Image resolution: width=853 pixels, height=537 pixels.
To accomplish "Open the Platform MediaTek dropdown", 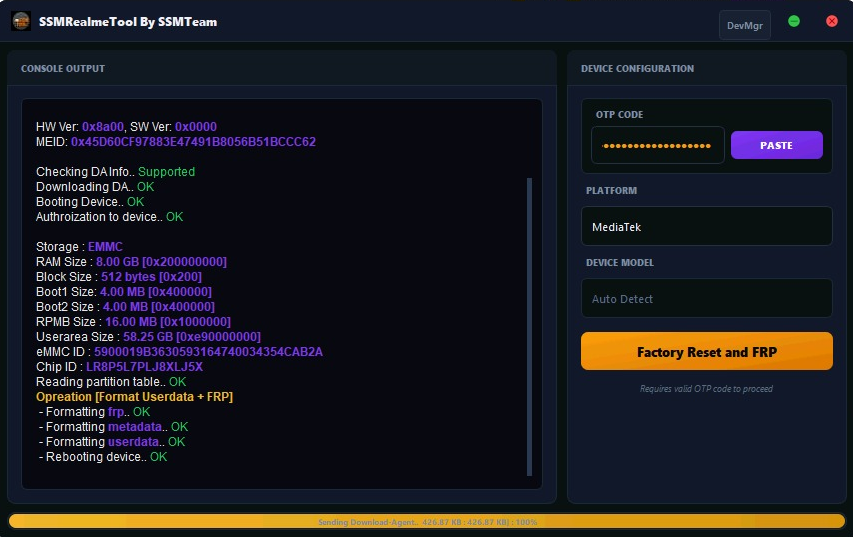I will (x=707, y=226).
